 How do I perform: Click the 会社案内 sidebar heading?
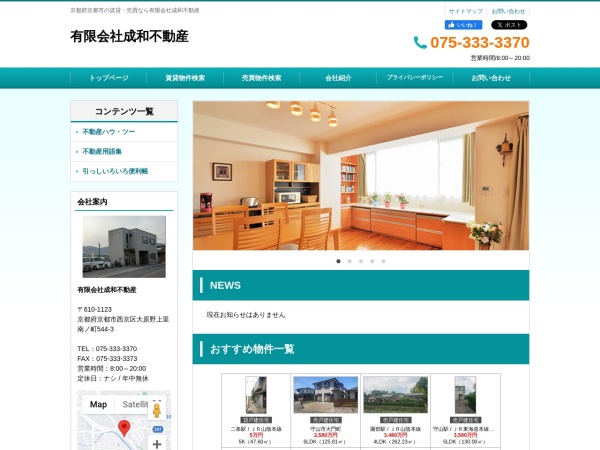(x=92, y=202)
